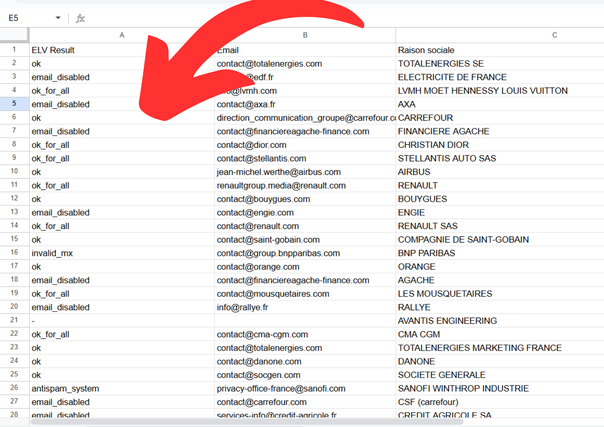Select the 'ELV Result' header cell

pyautogui.click(x=122, y=50)
